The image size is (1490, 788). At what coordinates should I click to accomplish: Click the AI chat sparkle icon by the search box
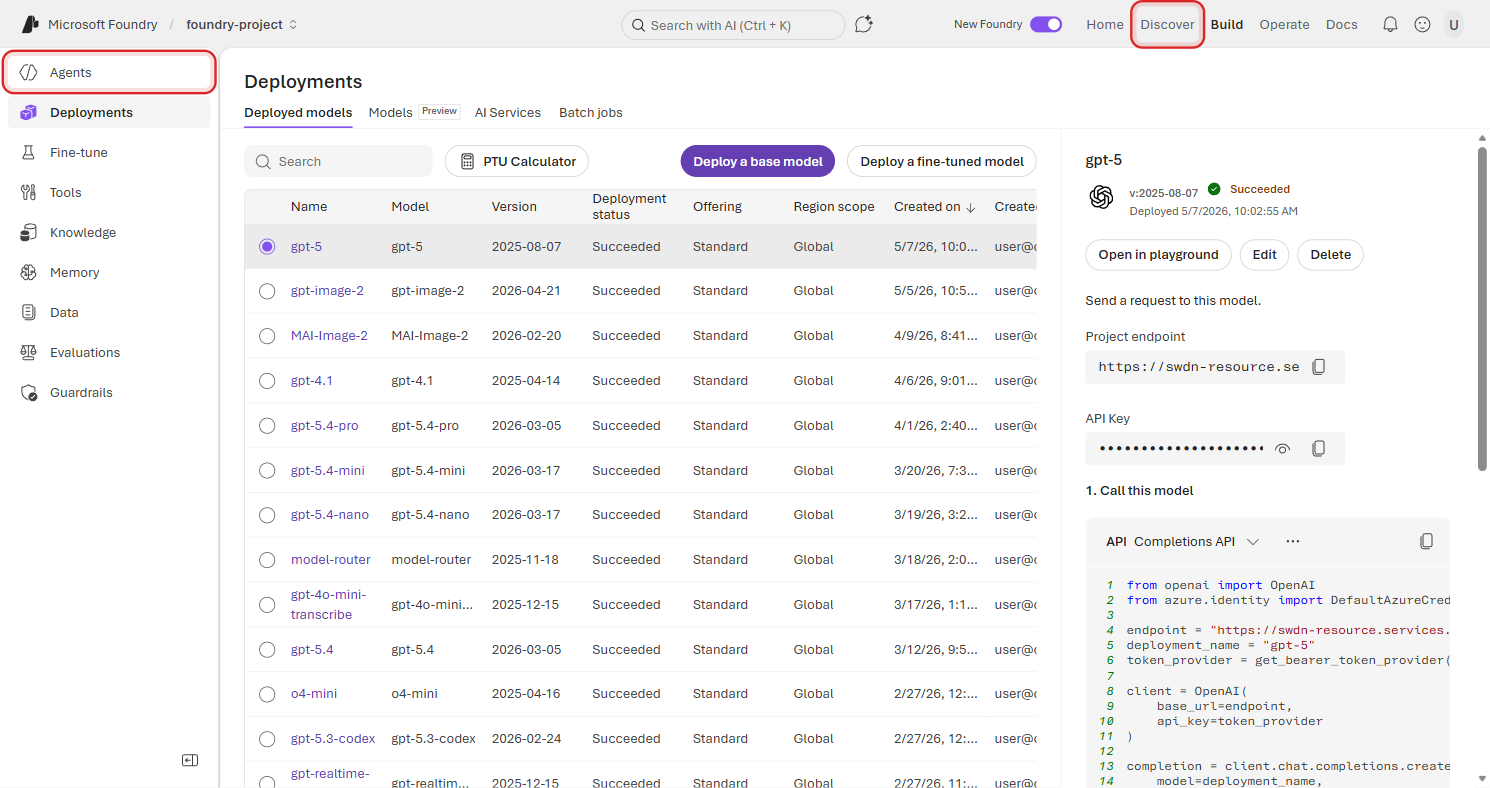(x=864, y=24)
